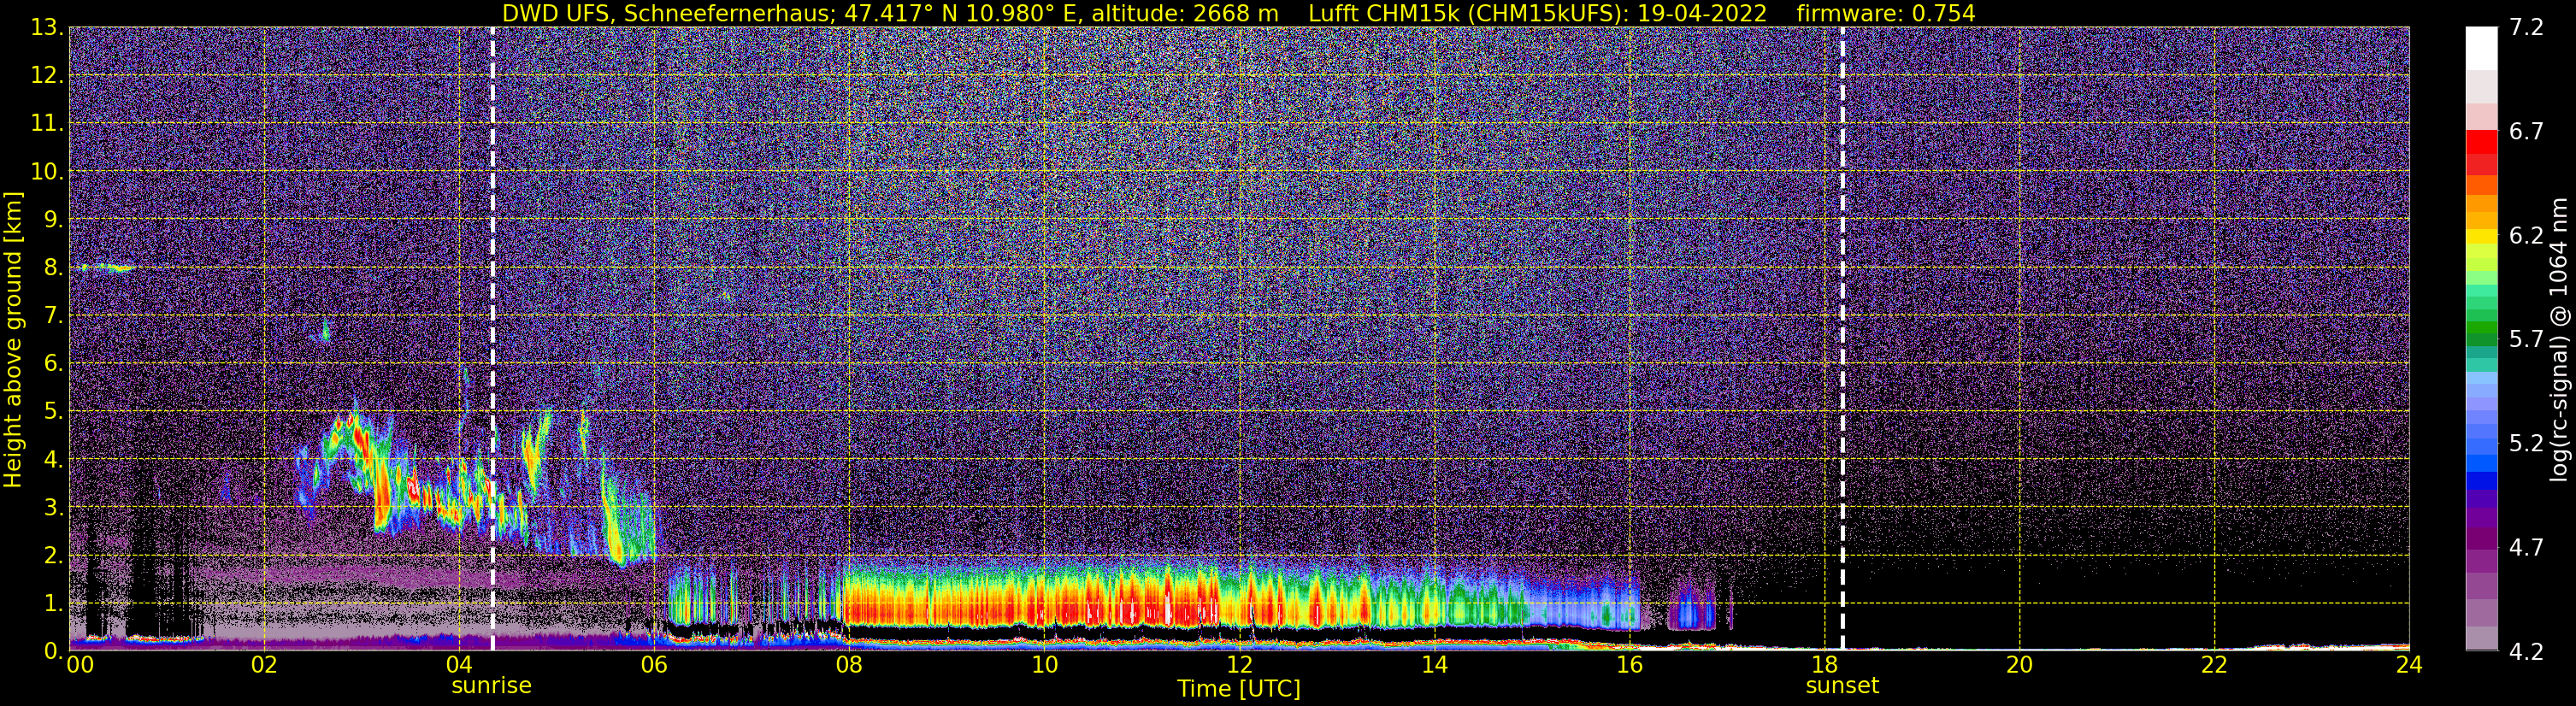Click time axis tick label 06
The height and width of the screenshot is (706, 2576).
coord(654,666)
